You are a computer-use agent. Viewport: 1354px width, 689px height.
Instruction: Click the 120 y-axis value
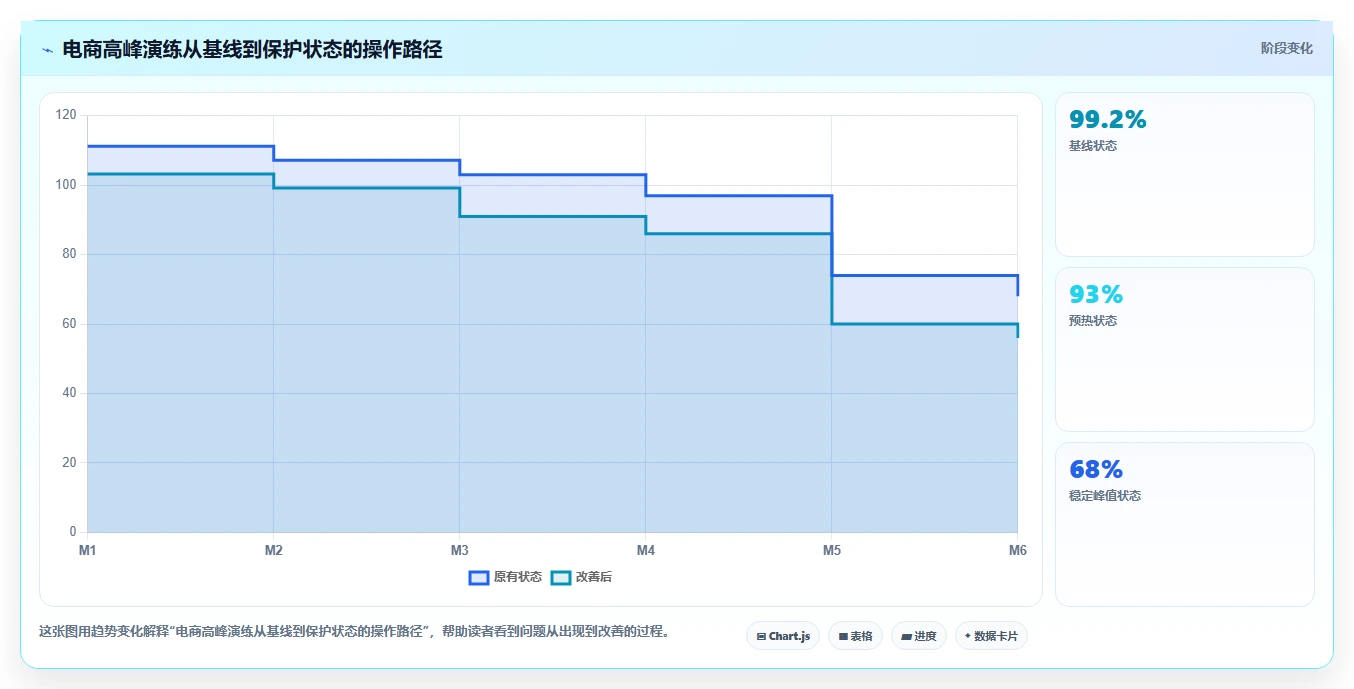click(x=67, y=115)
